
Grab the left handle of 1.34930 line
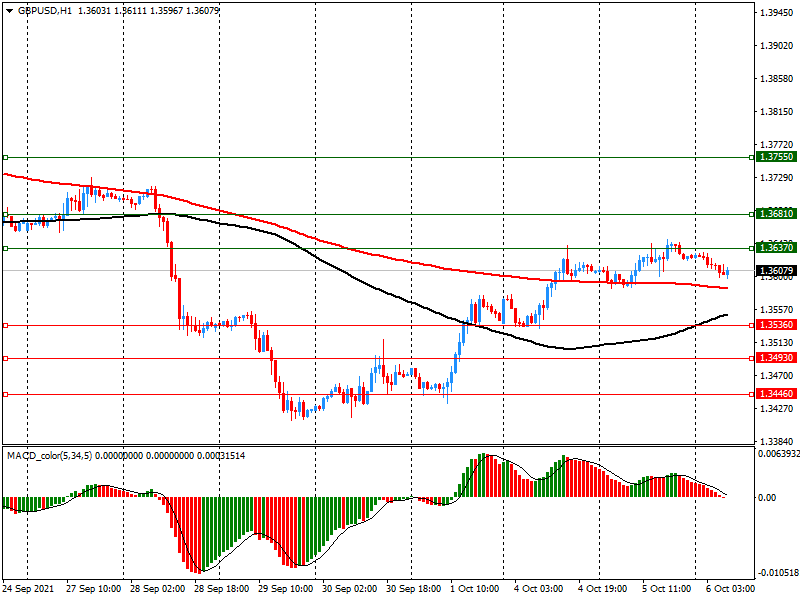(6, 359)
